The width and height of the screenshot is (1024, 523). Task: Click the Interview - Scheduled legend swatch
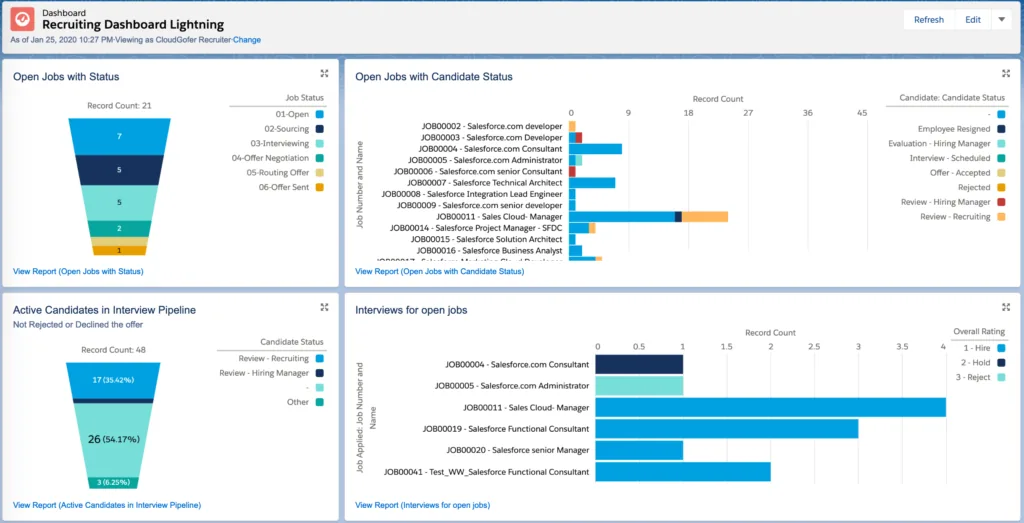1001,158
